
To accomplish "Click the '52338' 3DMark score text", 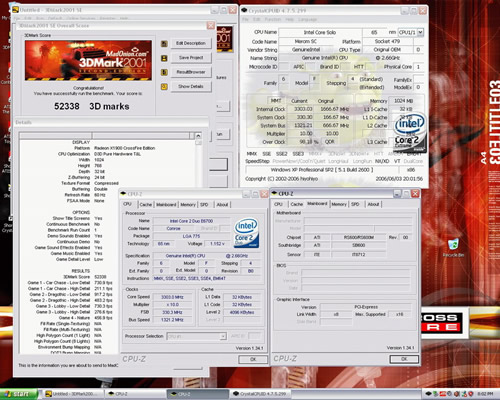I will (67, 106).
